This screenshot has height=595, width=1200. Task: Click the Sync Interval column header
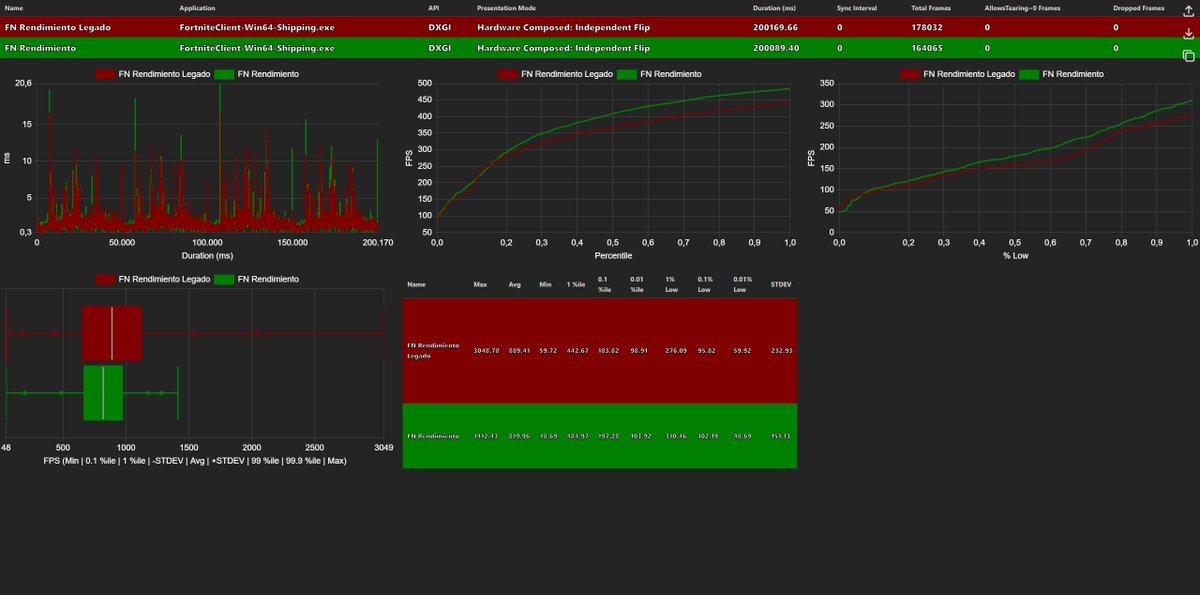856,7
